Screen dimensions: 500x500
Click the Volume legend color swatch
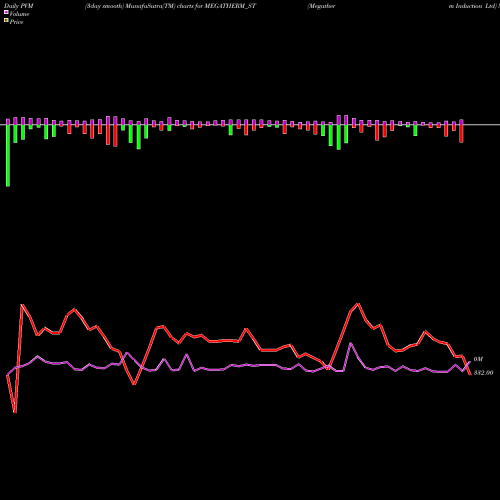coord(6,12)
